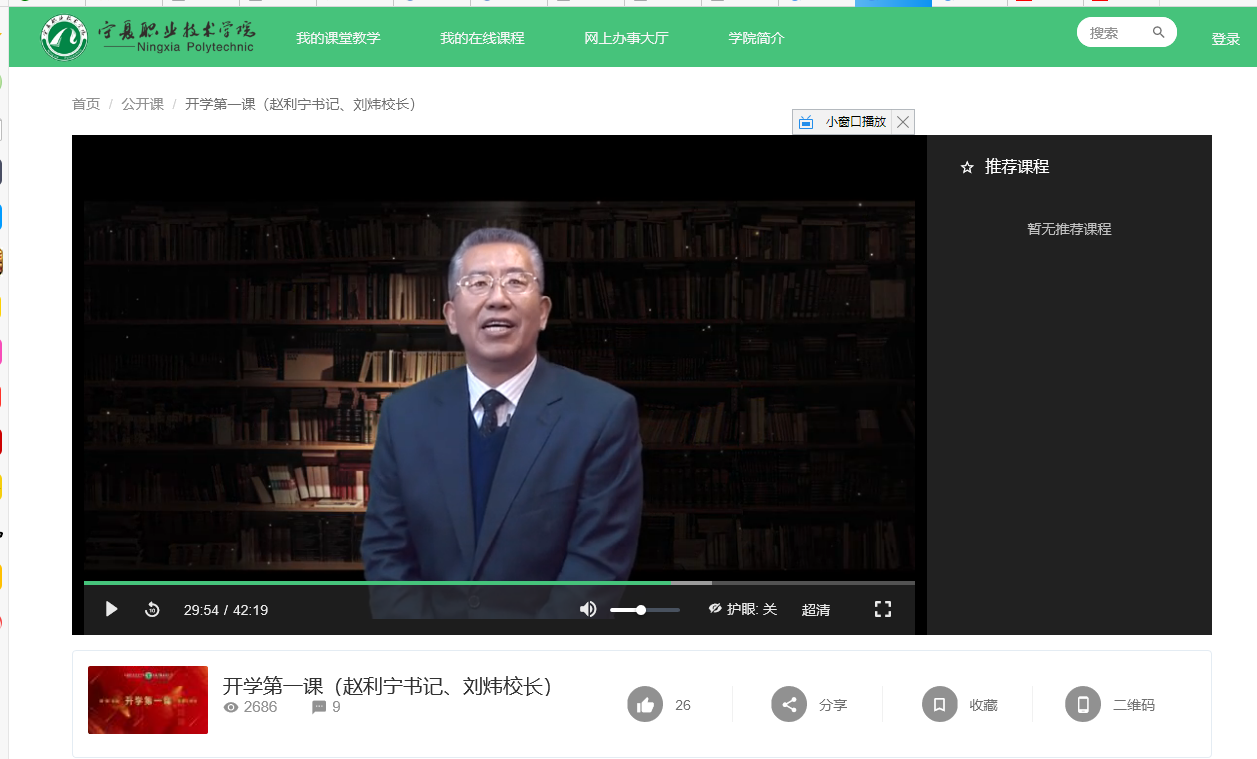This screenshot has height=759, width=1257.
Task: Rewind the video 10 seconds
Action: 152,609
